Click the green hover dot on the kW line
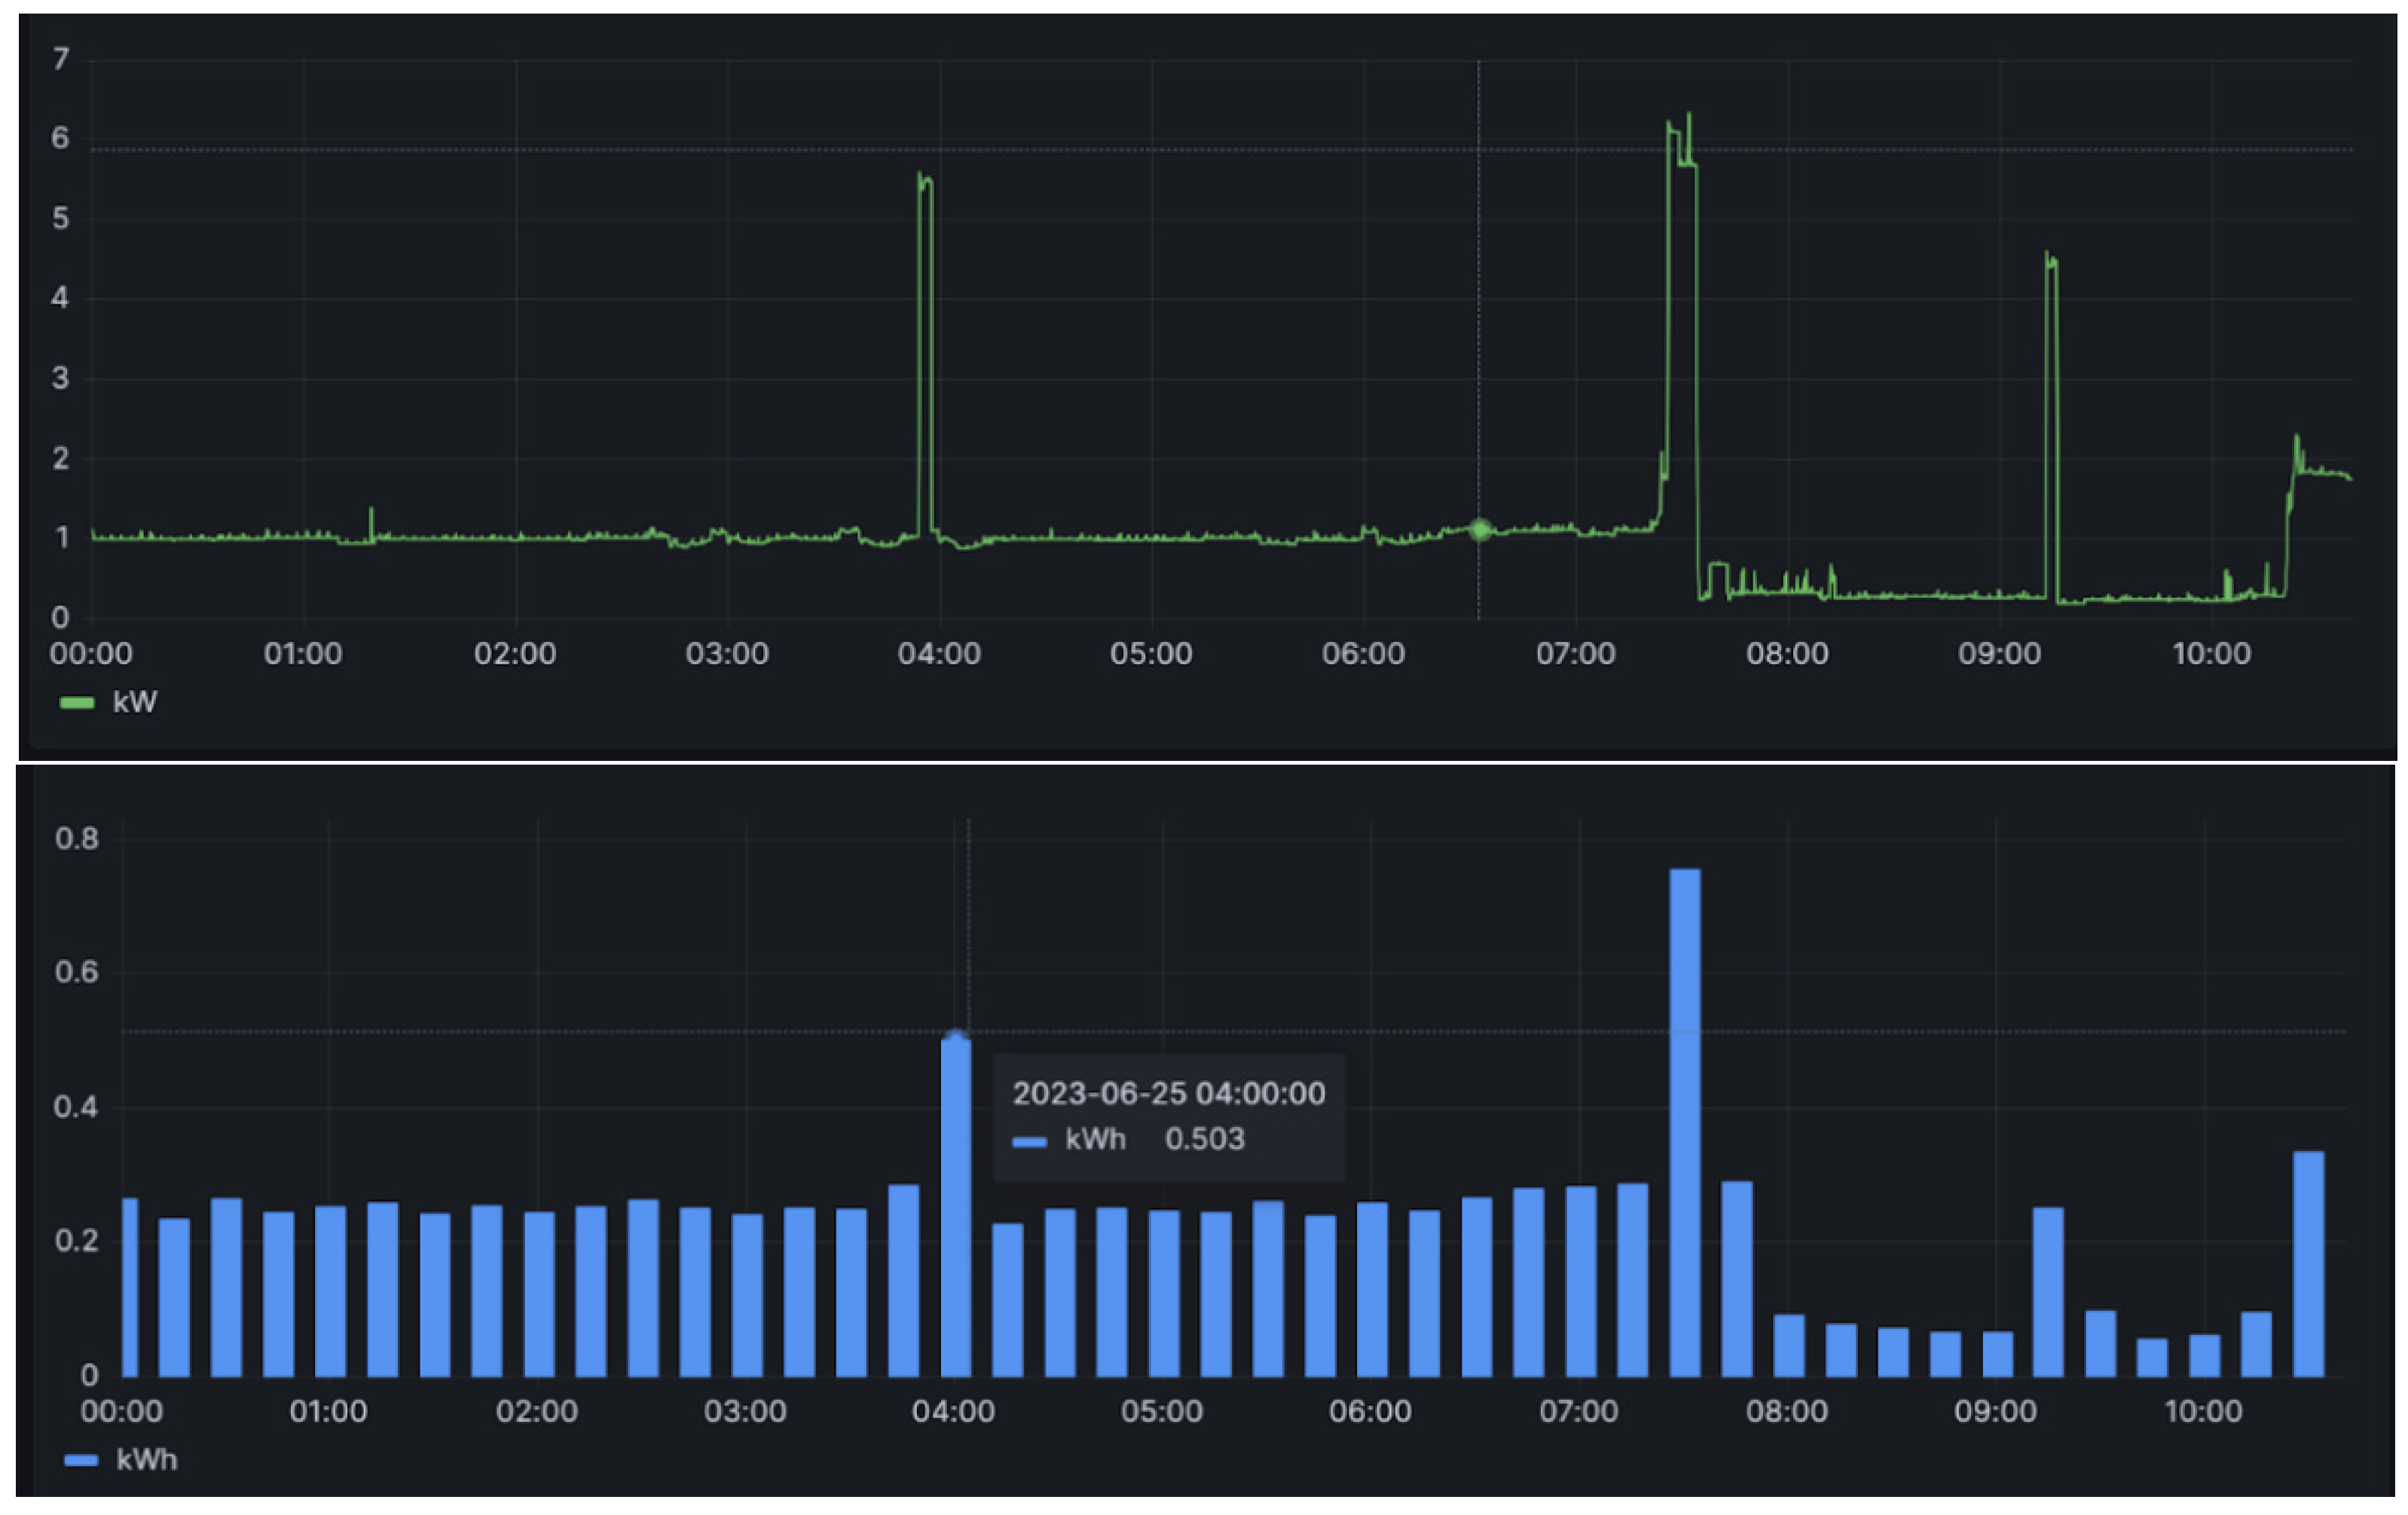Image resolution: width=2408 pixels, height=1515 pixels. pyautogui.click(x=1480, y=530)
